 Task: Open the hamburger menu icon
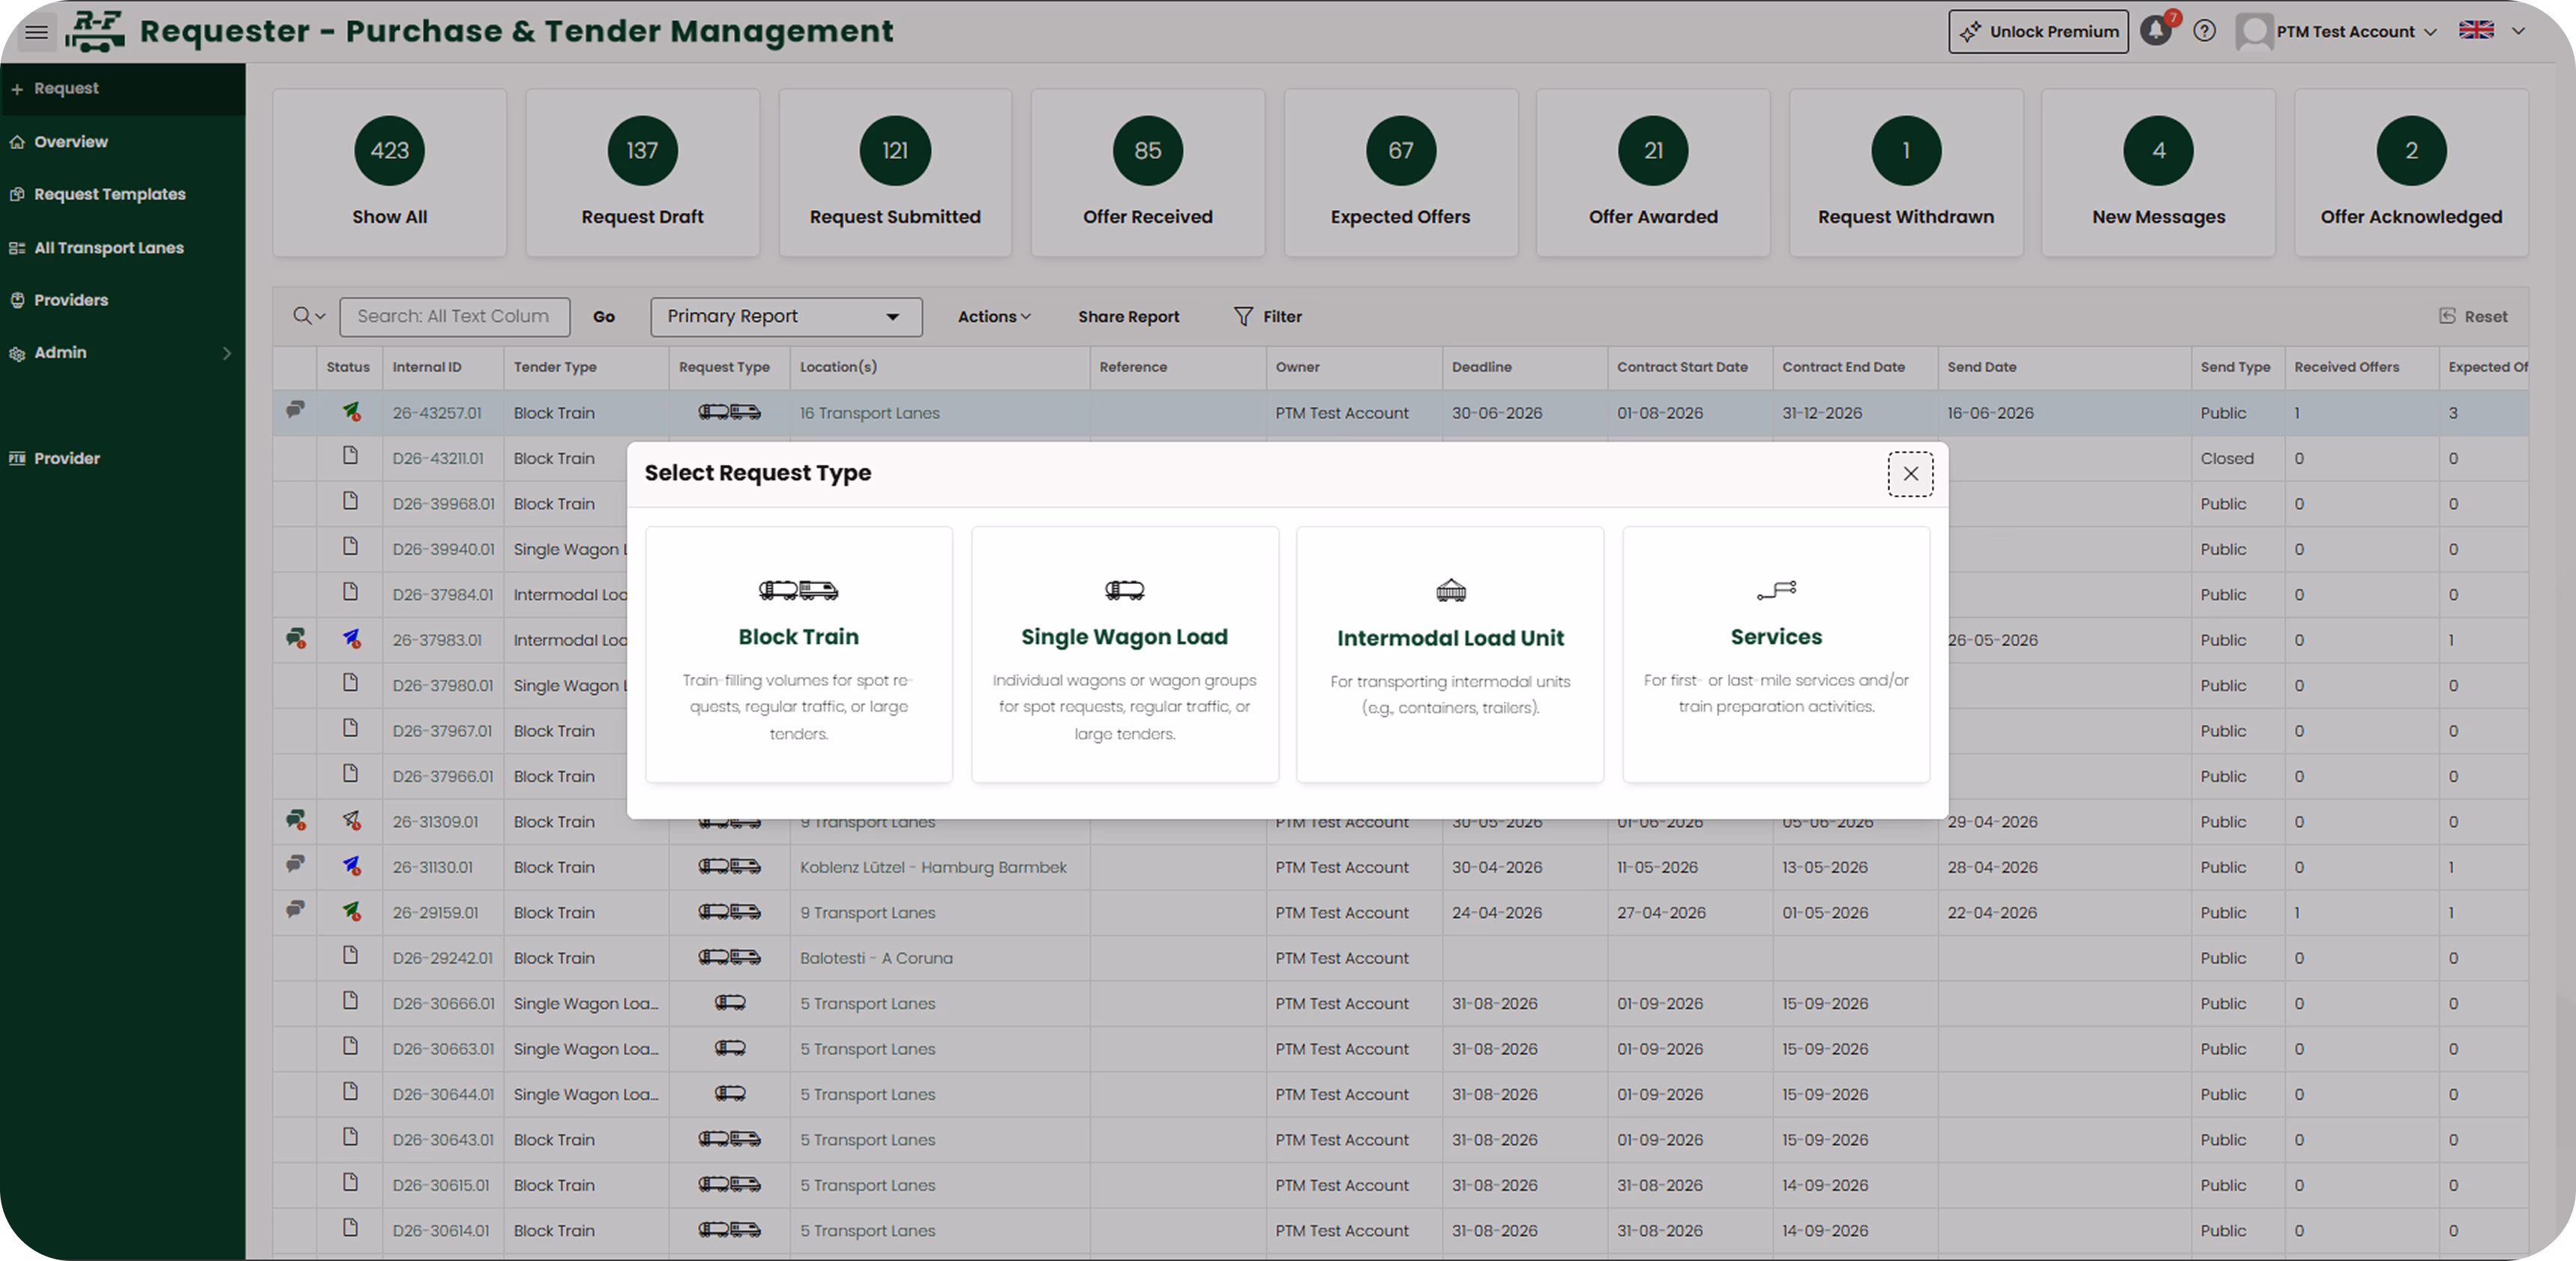click(x=36, y=32)
